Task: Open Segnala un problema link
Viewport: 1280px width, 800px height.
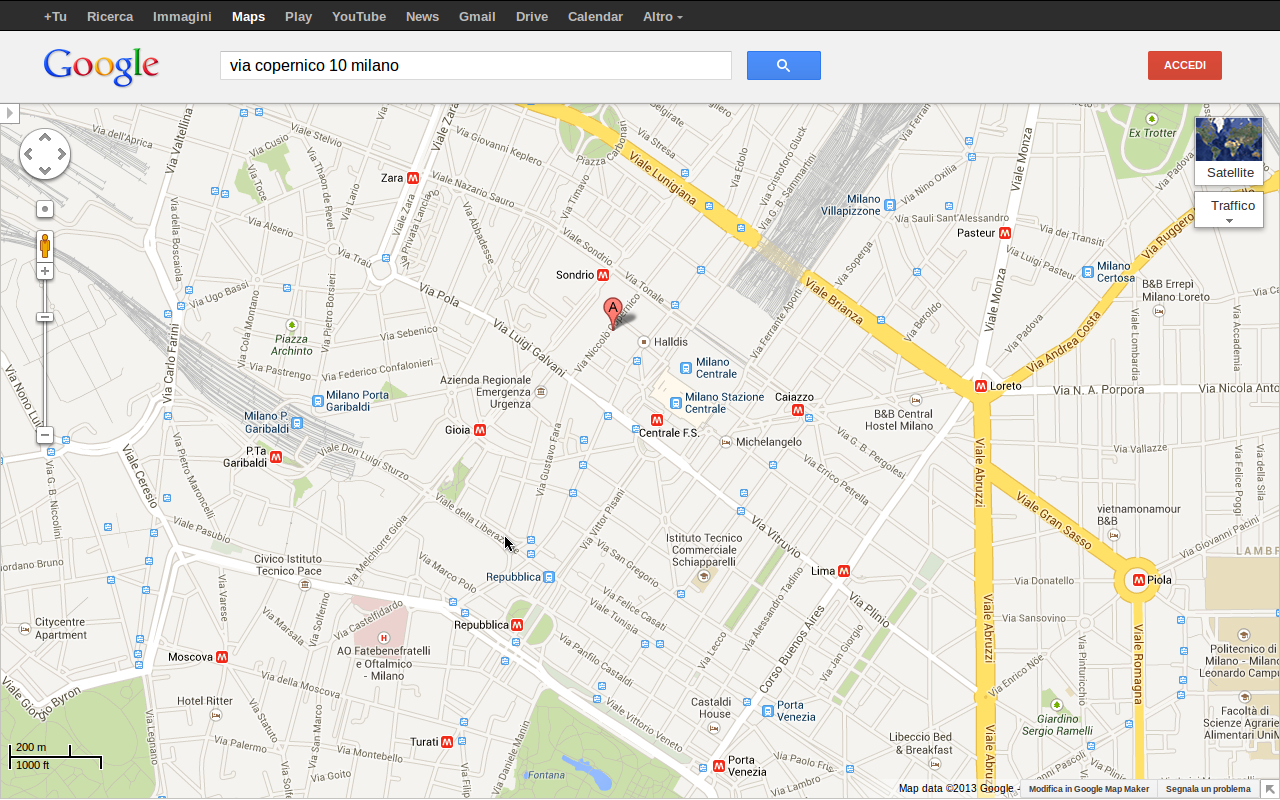Action: (1208, 789)
